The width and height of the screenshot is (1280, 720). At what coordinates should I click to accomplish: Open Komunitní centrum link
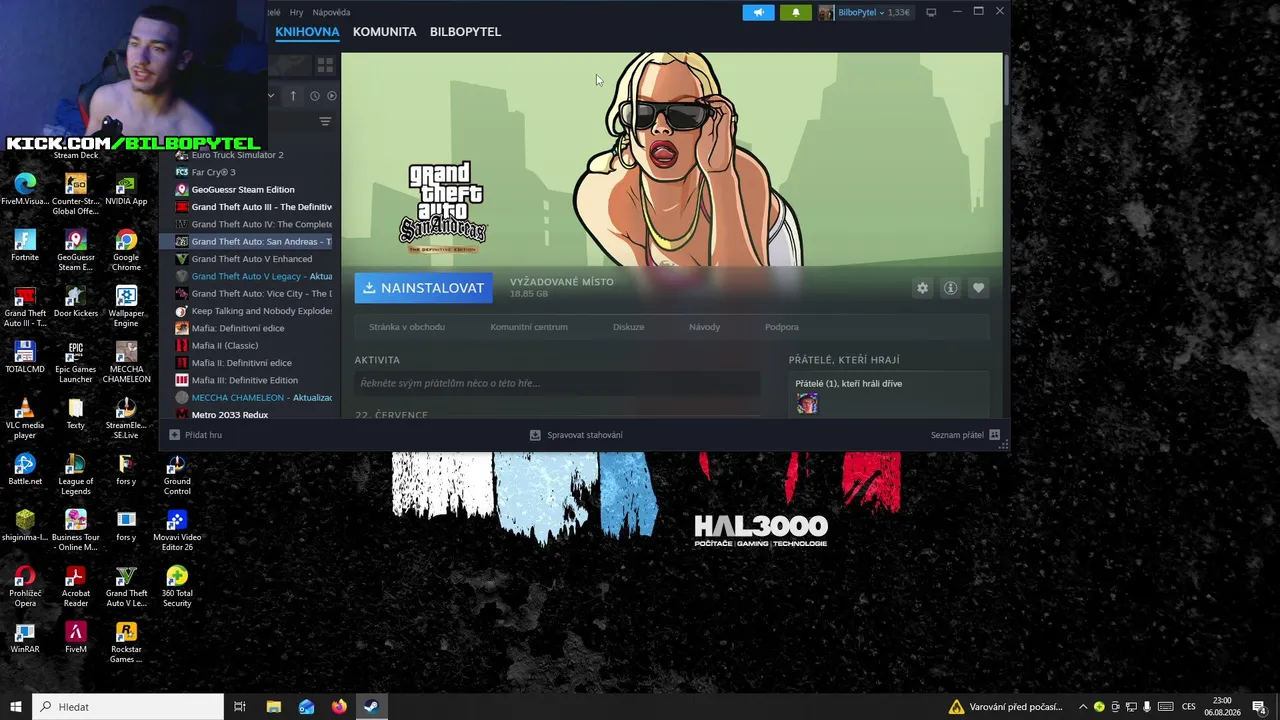point(529,327)
